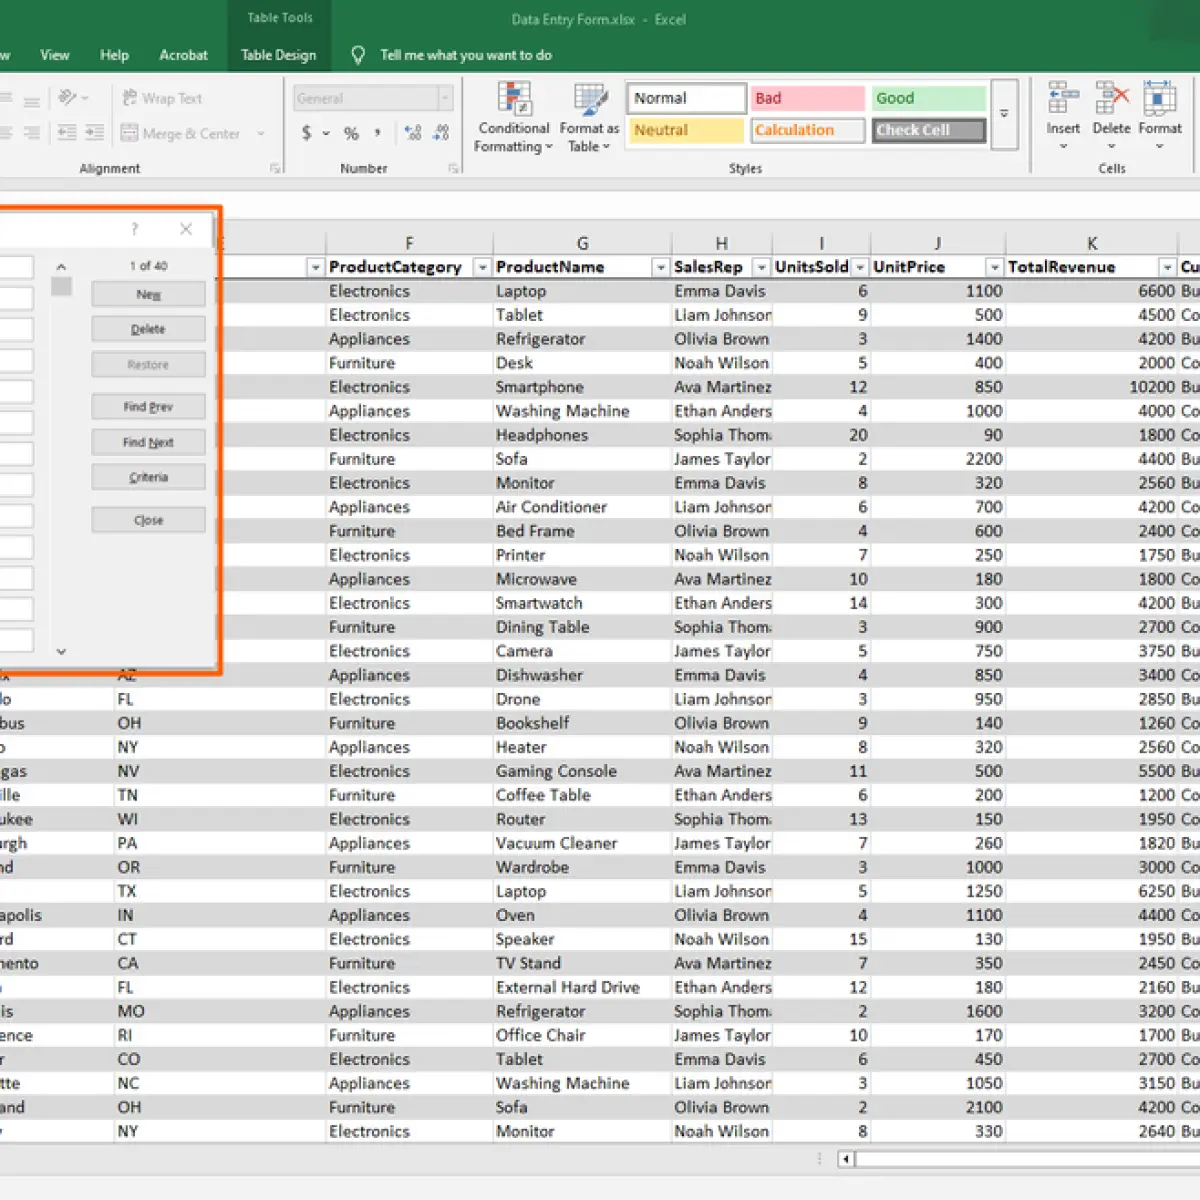Screen dimensions: 1200x1200
Task: Click the Restore button
Action: click(x=148, y=365)
